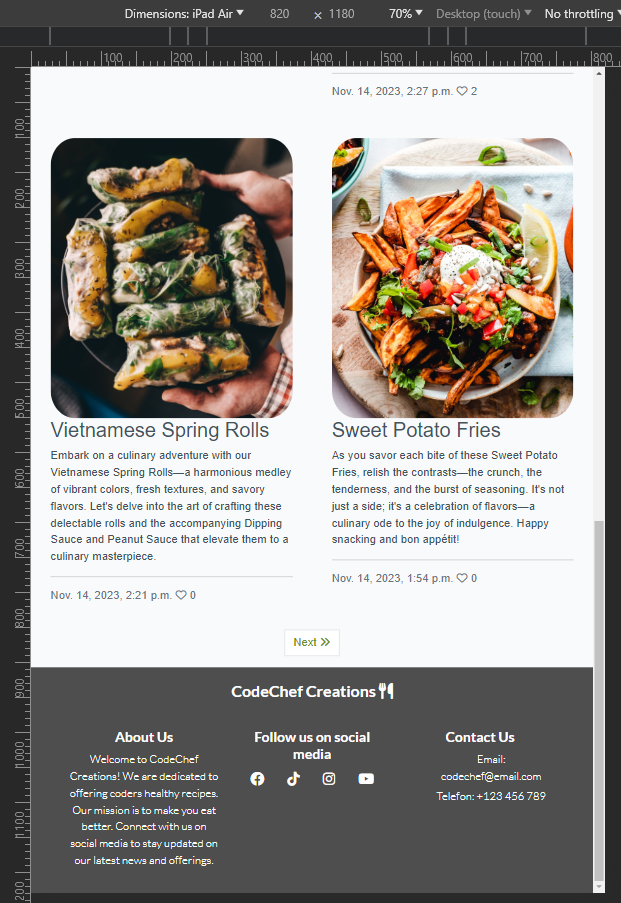Open the Facebook social media icon
The width and height of the screenshot is (621, 903).
(258, 779)
